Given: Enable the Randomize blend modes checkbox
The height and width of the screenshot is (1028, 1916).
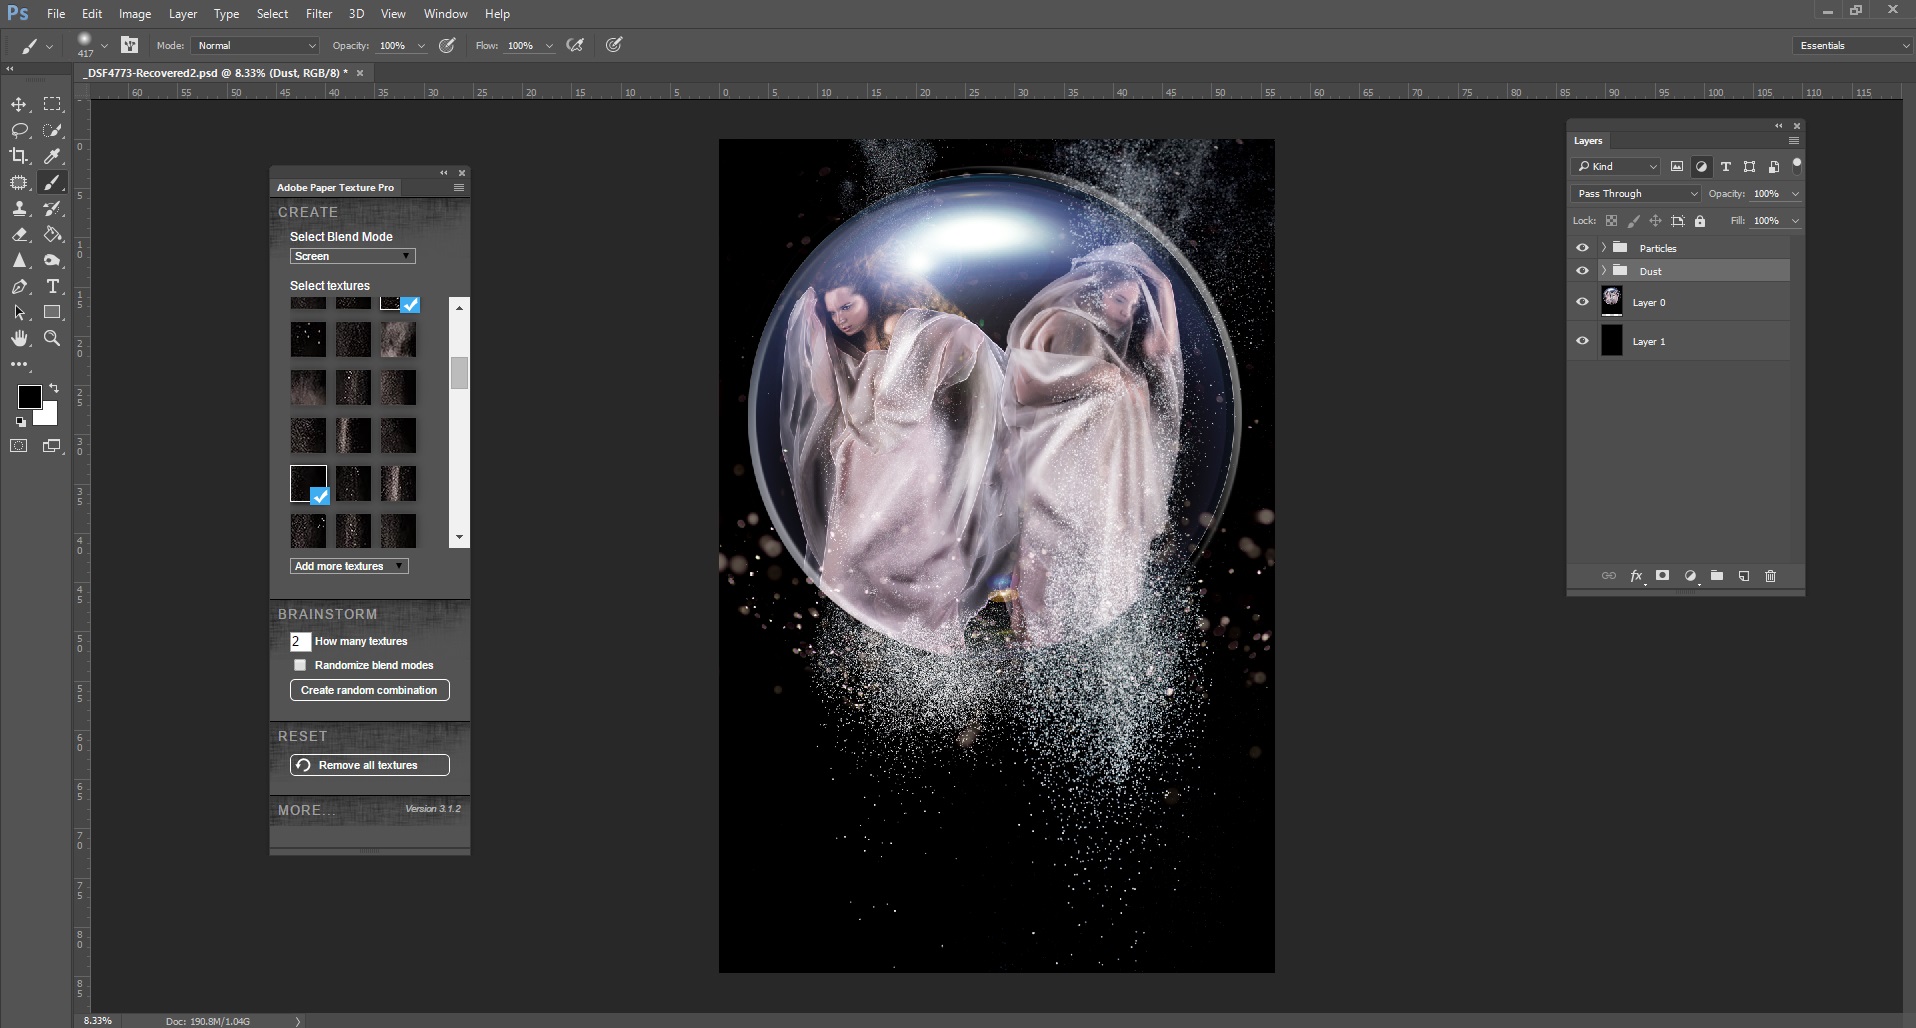Looking at the screenshot, I should pos(299,665).
